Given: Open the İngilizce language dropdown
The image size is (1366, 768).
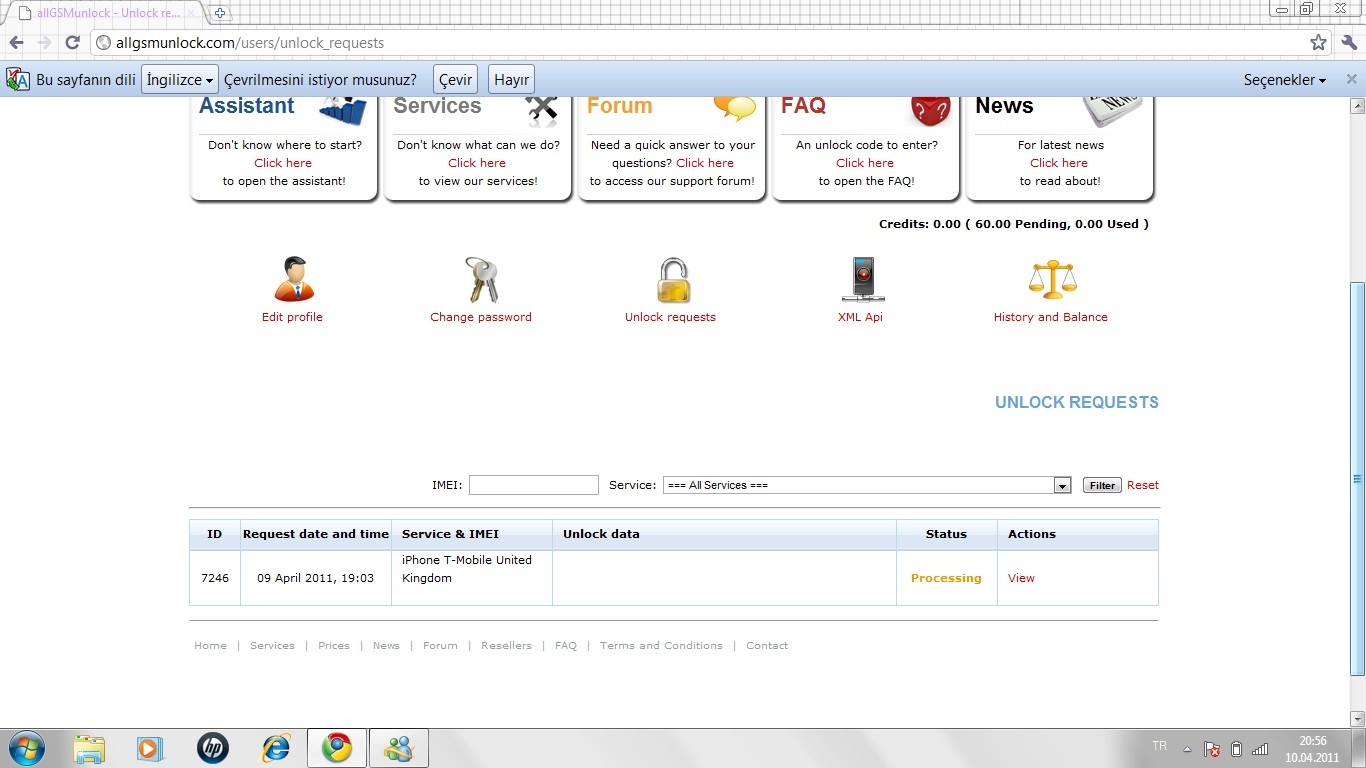Looking at the screenshot, I should [x=180, y=80].
